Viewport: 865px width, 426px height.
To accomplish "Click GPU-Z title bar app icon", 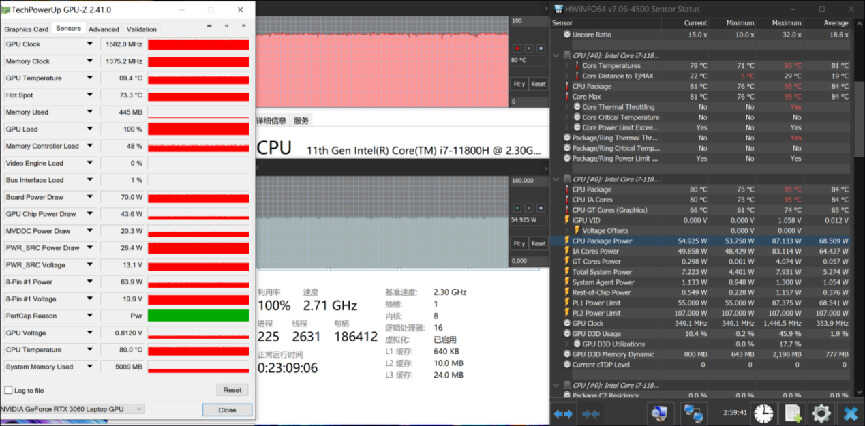I will coord(6,9).
